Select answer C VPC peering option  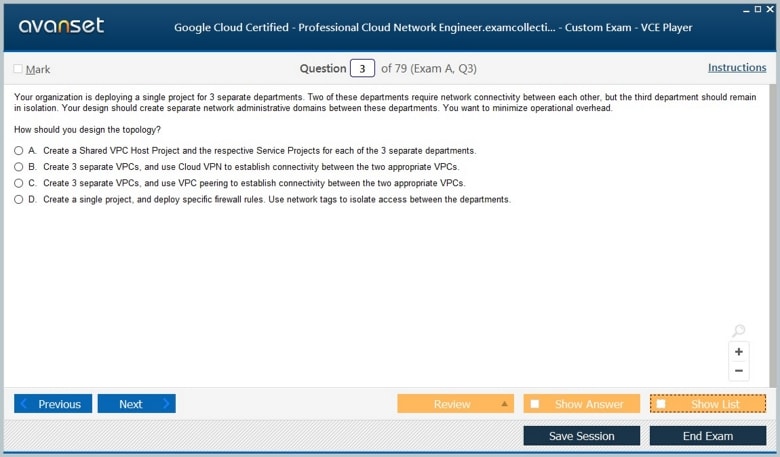click(x=18, y=183)
